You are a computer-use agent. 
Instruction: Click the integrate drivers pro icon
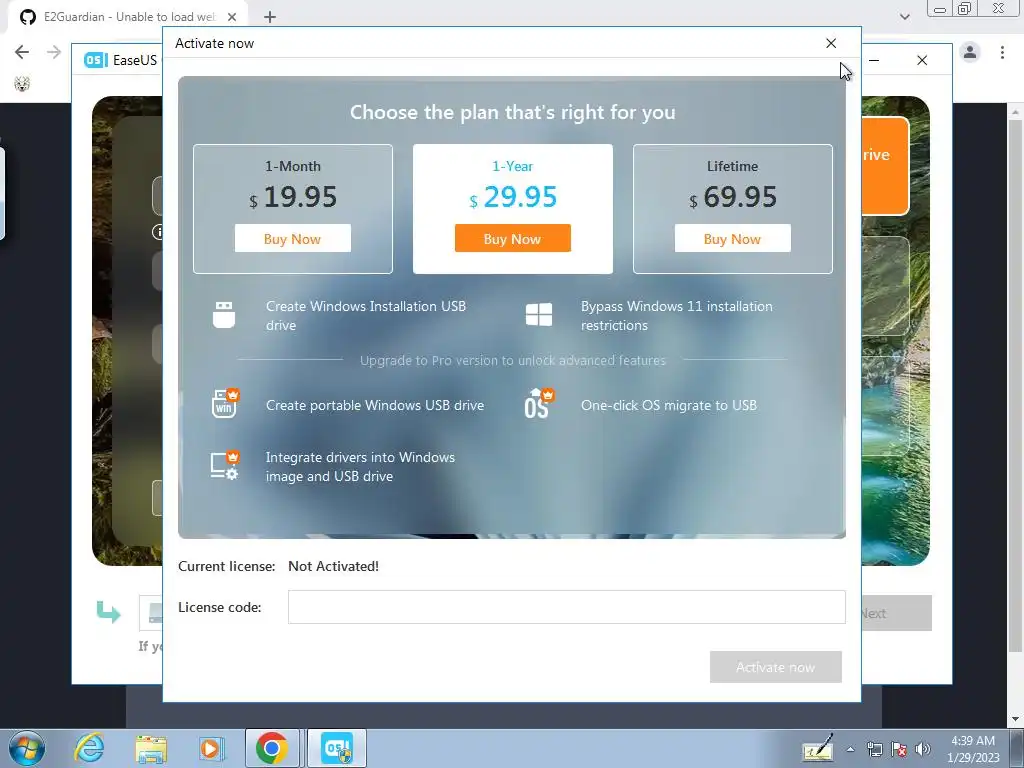point(225,466)
